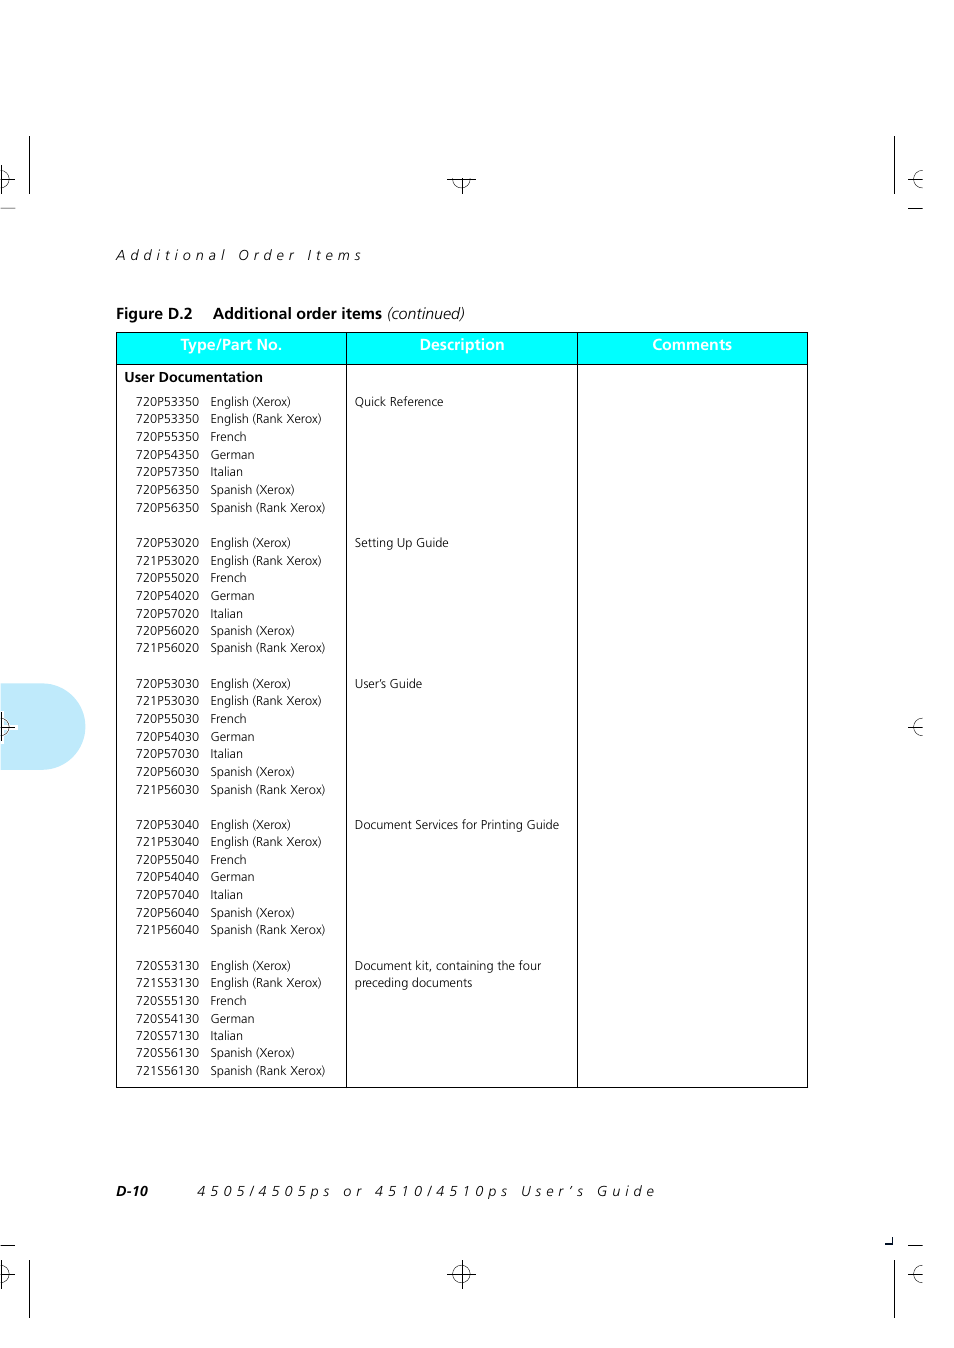This screenshot has width=954, height=1348.
Task: Click the "Figure D.2" label
Action: tap(154, 314)
